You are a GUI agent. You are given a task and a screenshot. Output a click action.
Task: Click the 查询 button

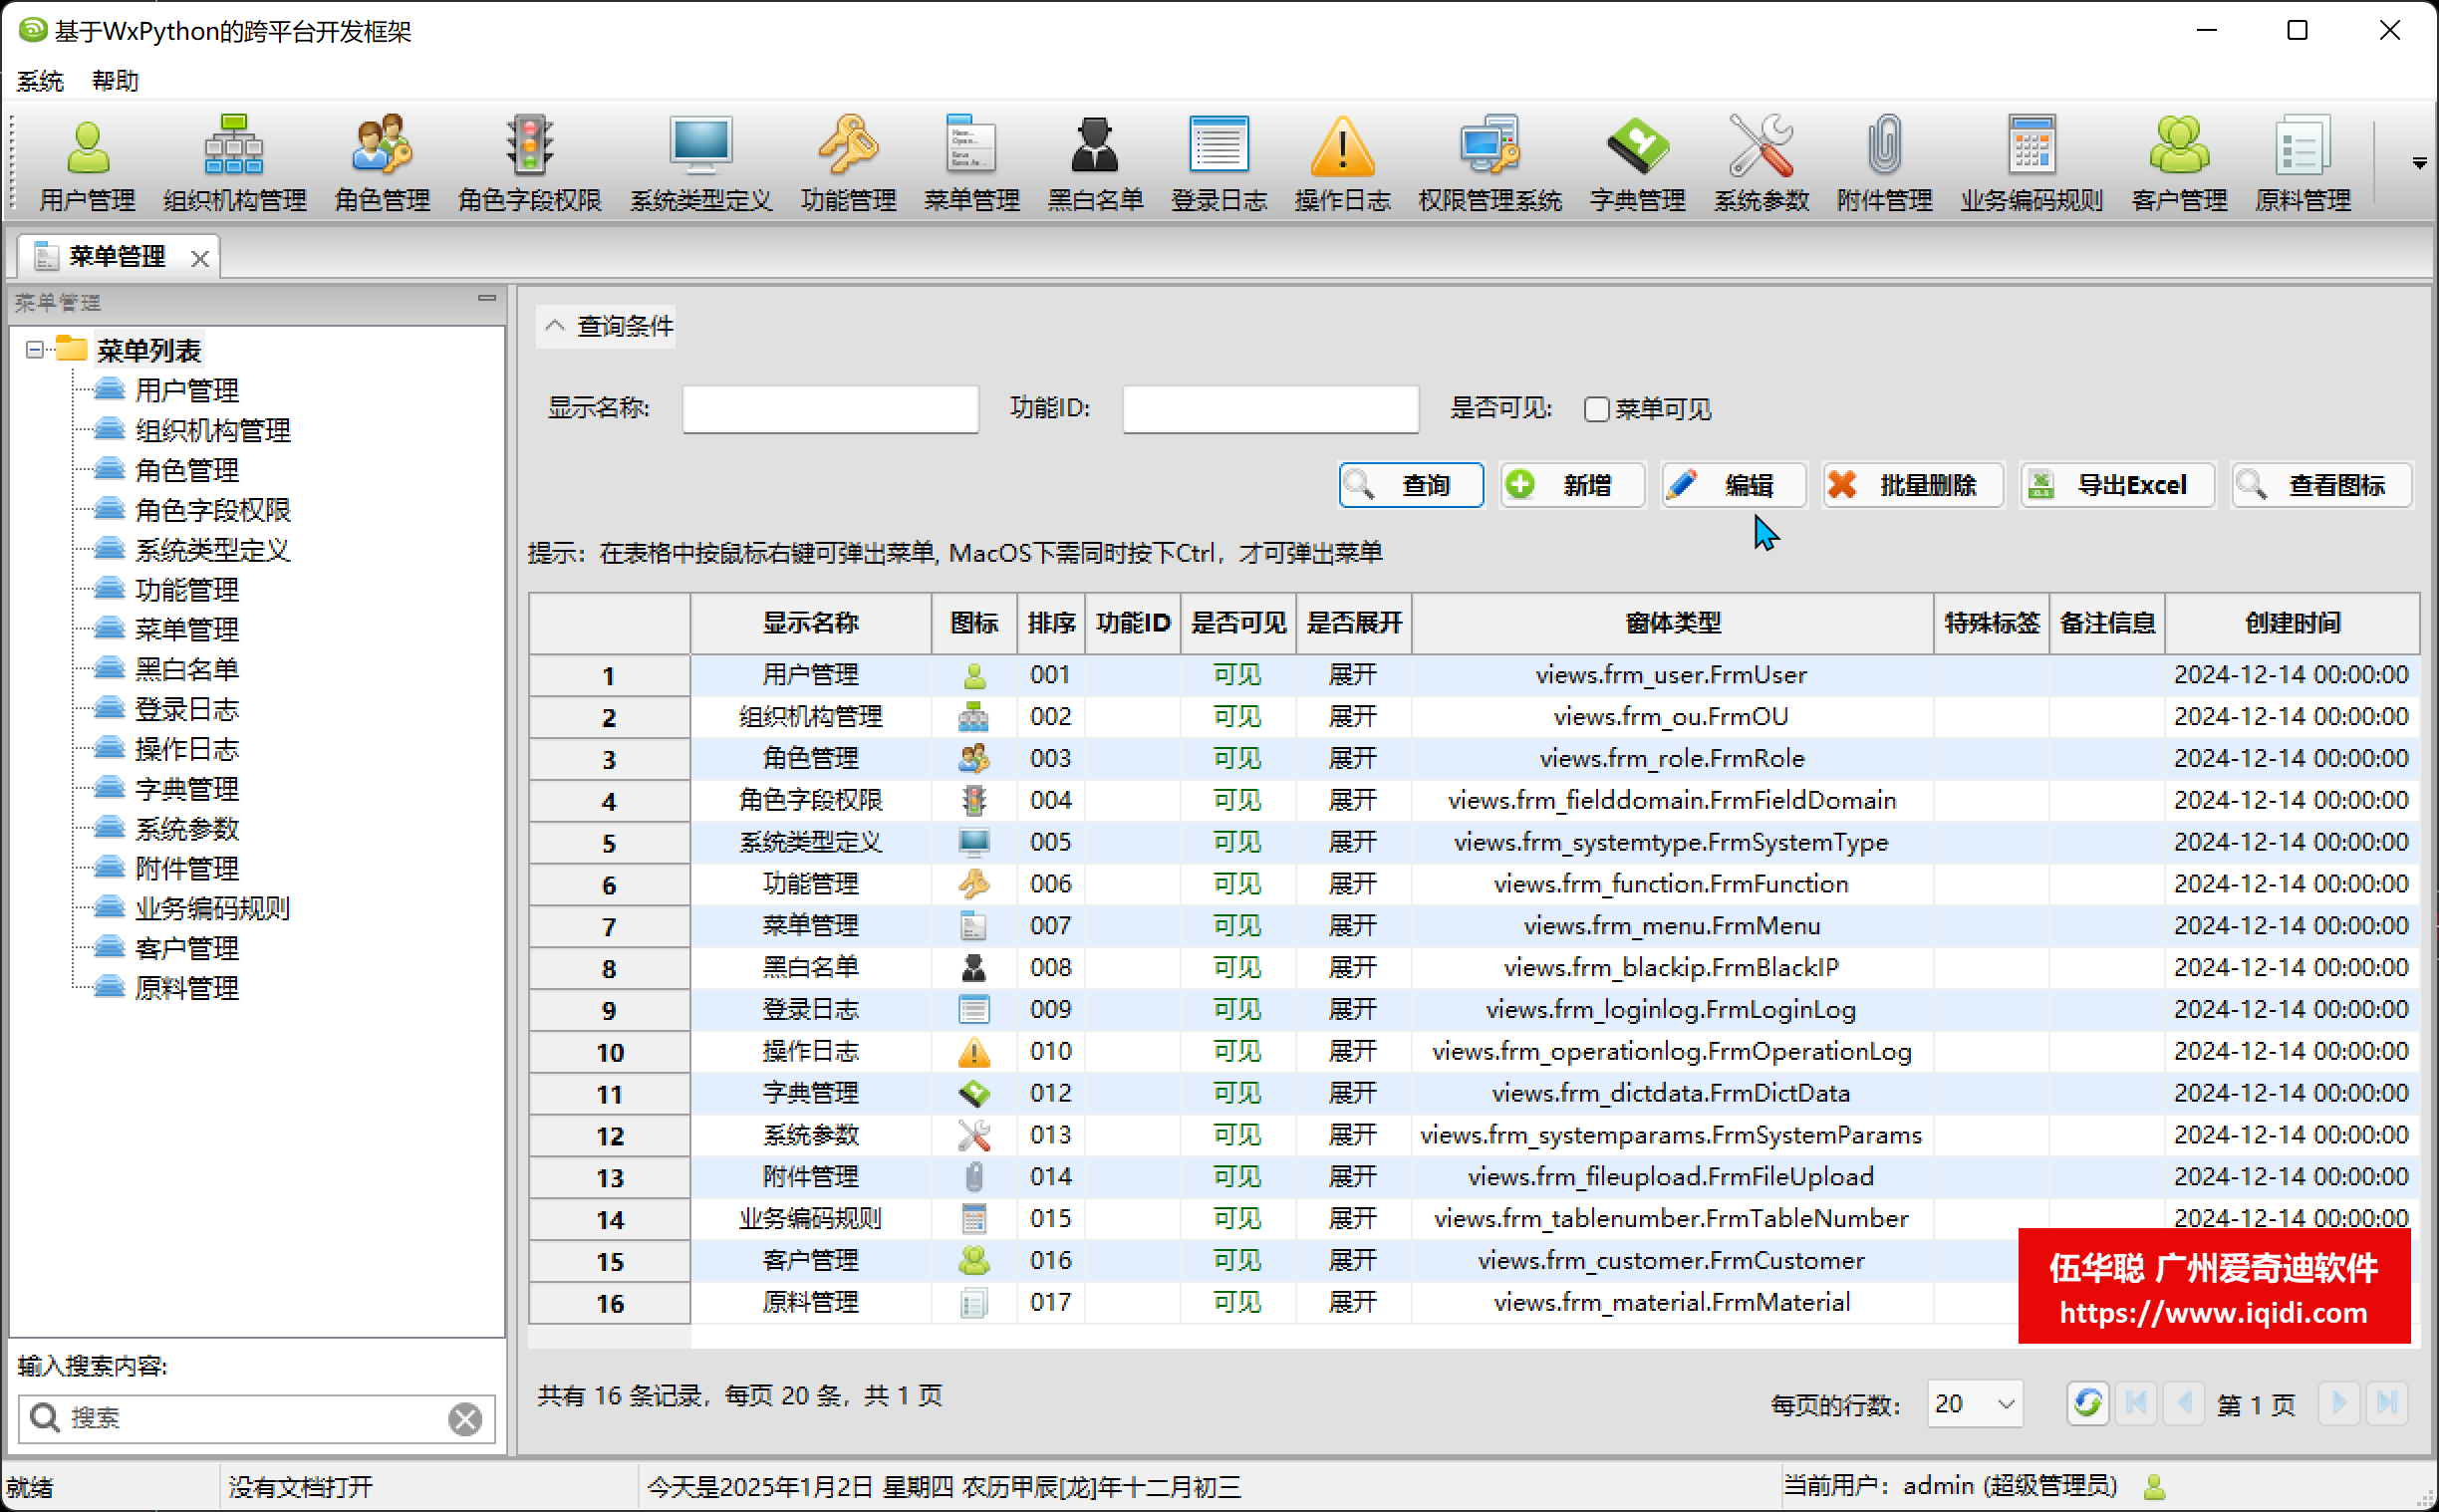point(1411,485)
